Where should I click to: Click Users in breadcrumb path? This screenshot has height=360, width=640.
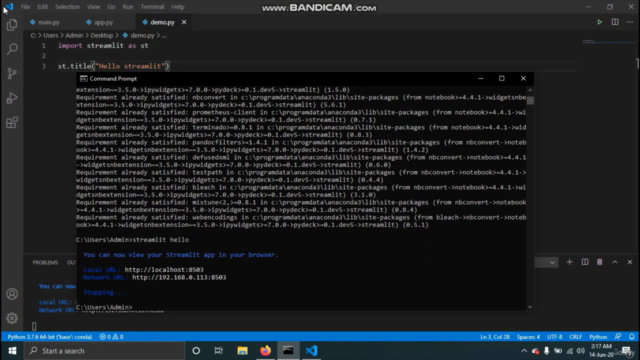coord(51,36)
